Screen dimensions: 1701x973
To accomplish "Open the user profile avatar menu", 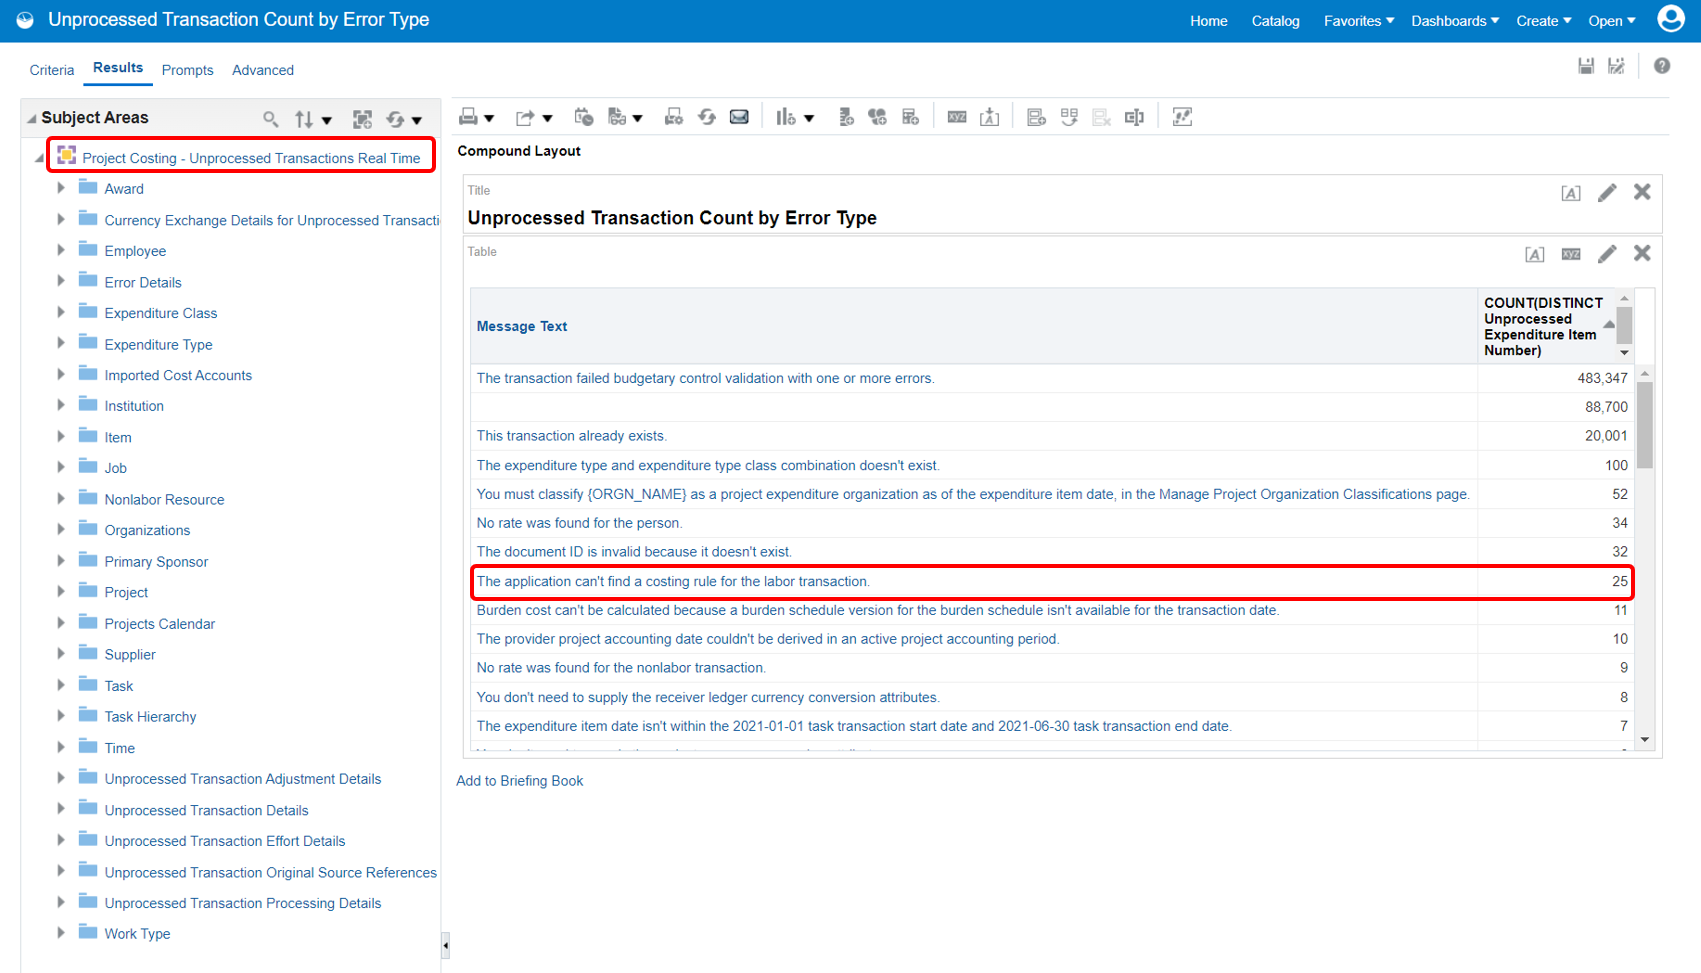I will point(1671,19).
